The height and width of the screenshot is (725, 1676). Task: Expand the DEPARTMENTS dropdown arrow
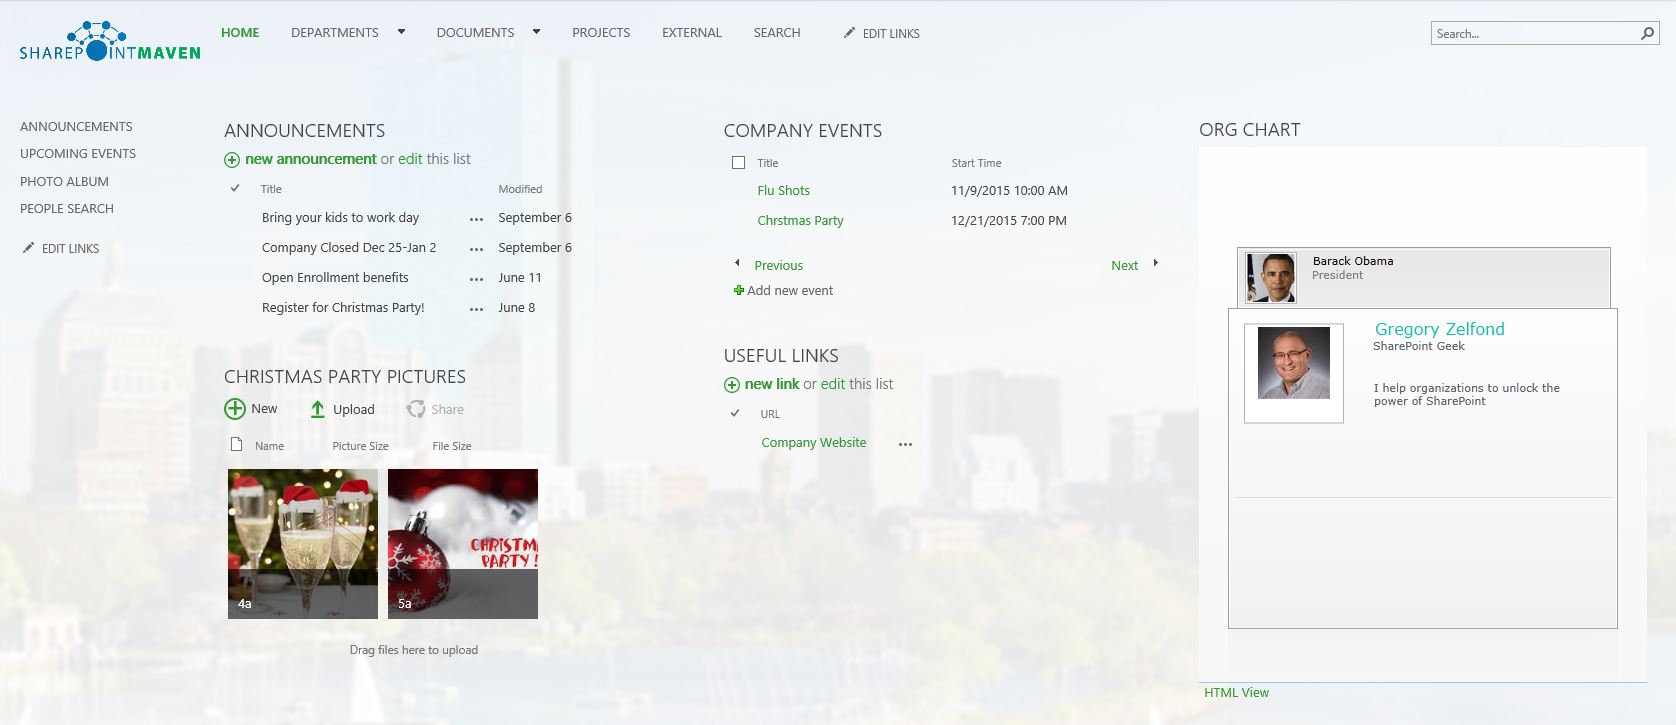point(402,32)
